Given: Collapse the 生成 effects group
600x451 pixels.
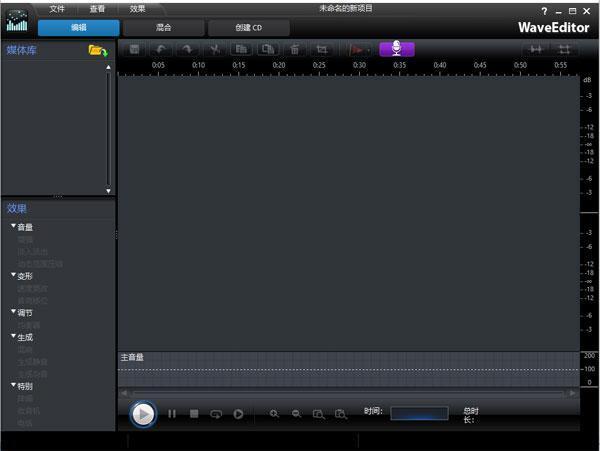Looking at the screenshot, I should pyautogui.click(x=13, y=336).
